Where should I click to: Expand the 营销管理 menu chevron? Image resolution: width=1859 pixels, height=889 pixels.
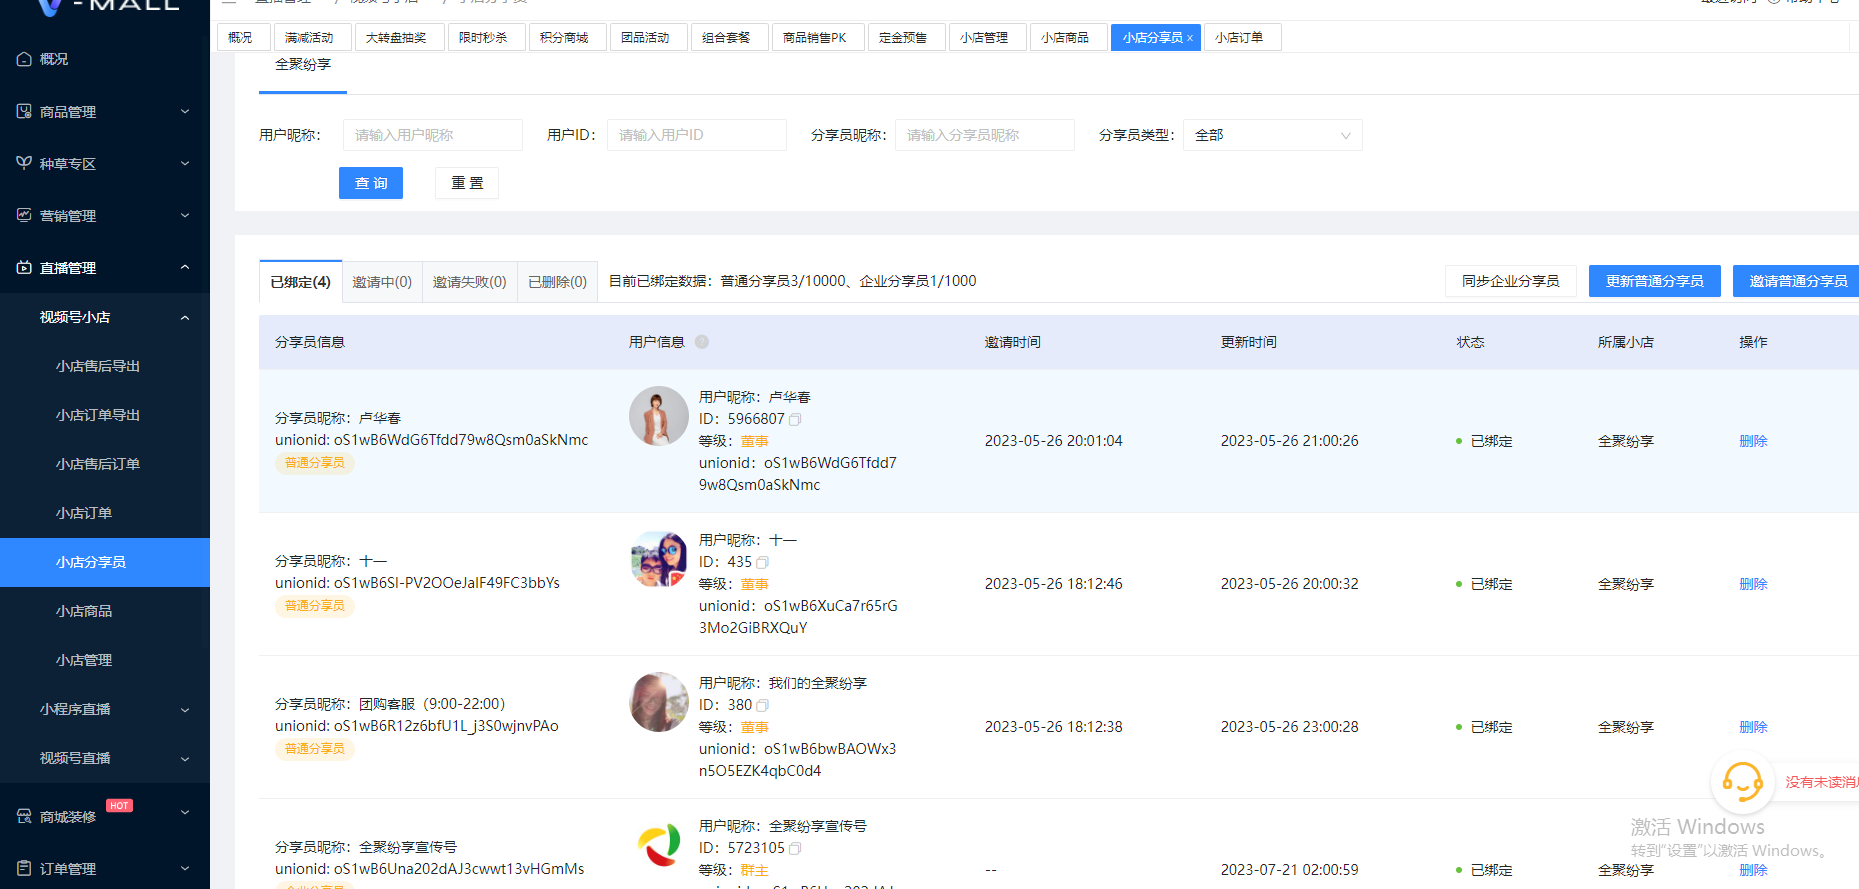coord(185,215)
